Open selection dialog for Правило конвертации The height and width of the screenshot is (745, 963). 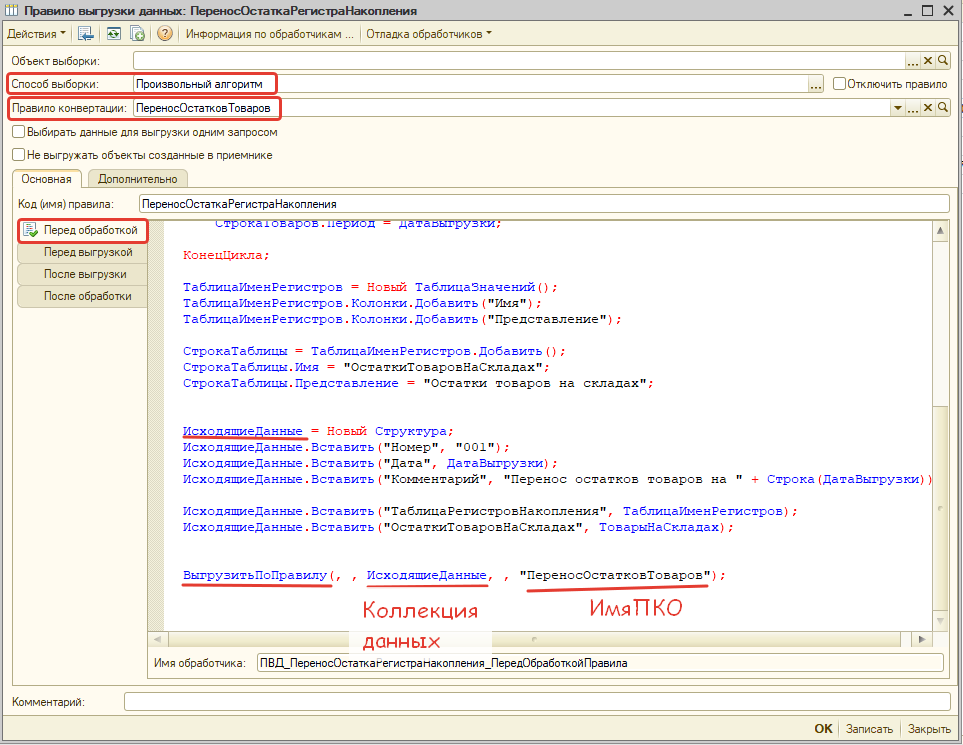coord(913,108)
